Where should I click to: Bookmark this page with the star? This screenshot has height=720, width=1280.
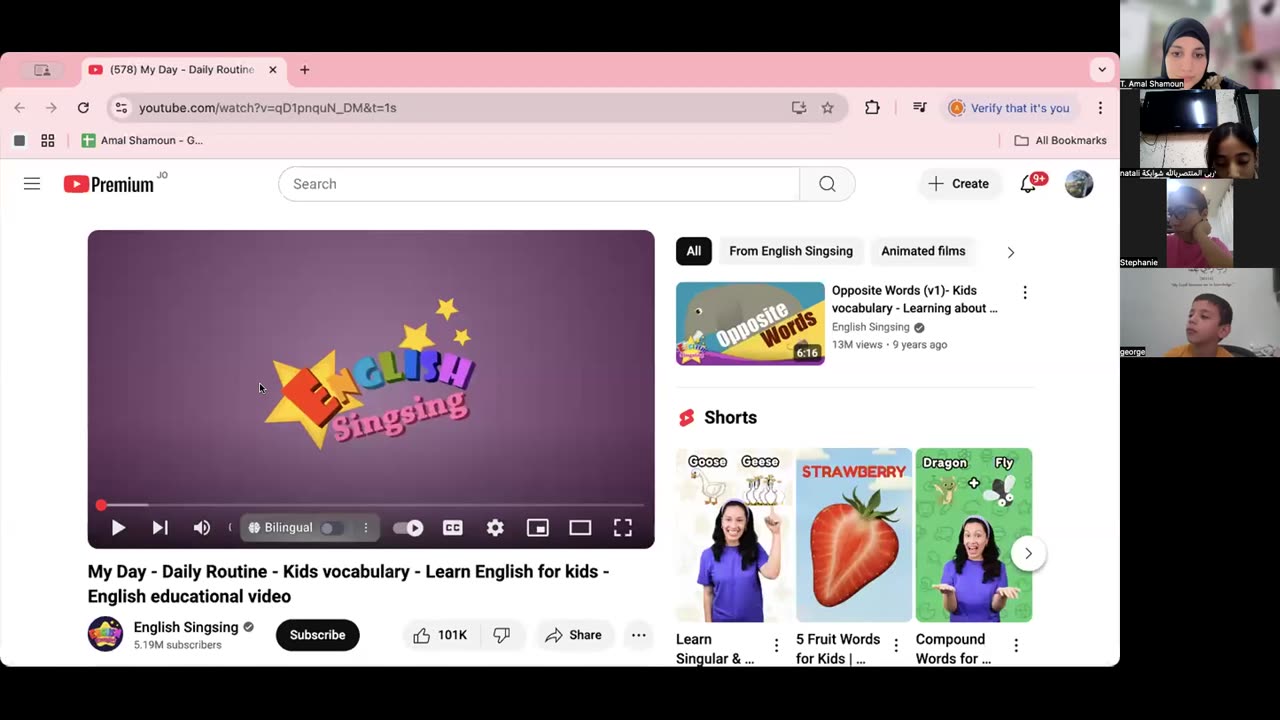(x=828, y=108)
